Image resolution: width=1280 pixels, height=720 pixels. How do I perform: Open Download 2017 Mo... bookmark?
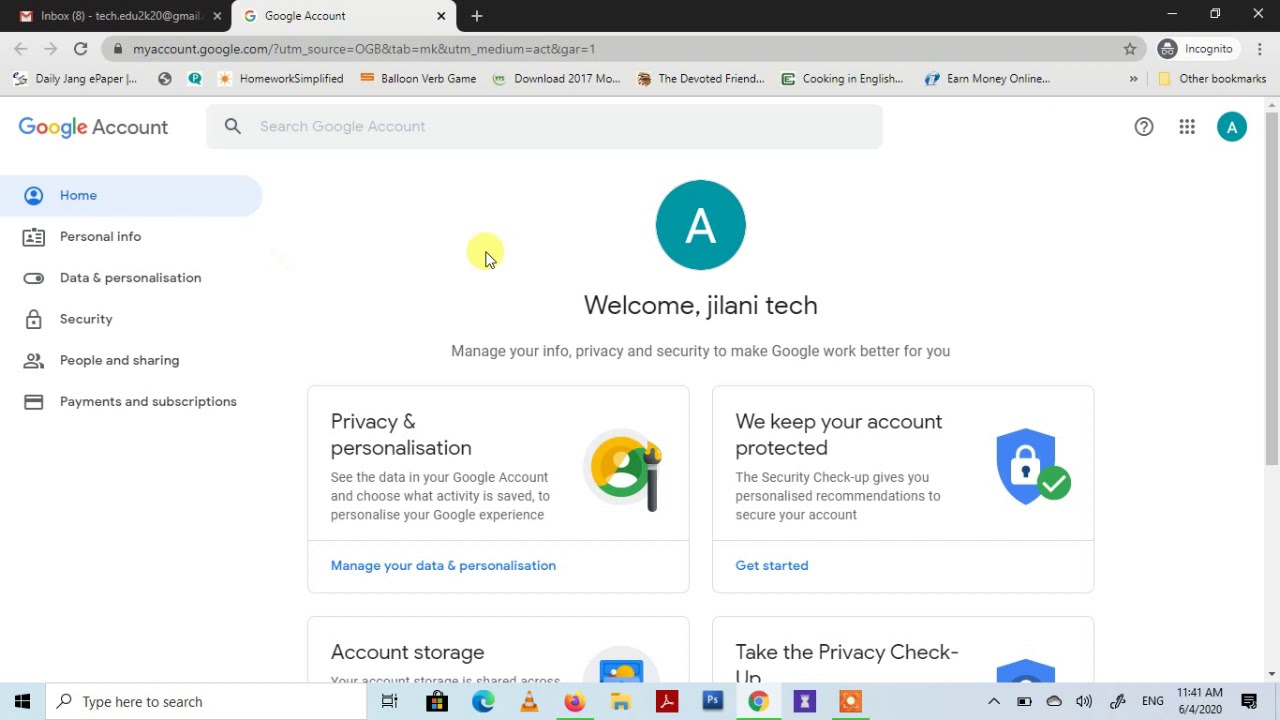[x=556, y=79]
